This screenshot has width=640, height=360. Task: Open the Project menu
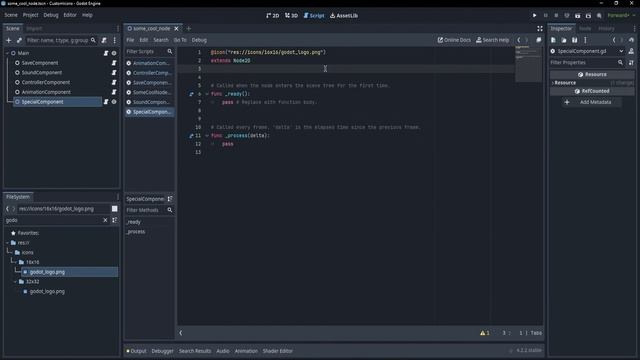point(30,15)
